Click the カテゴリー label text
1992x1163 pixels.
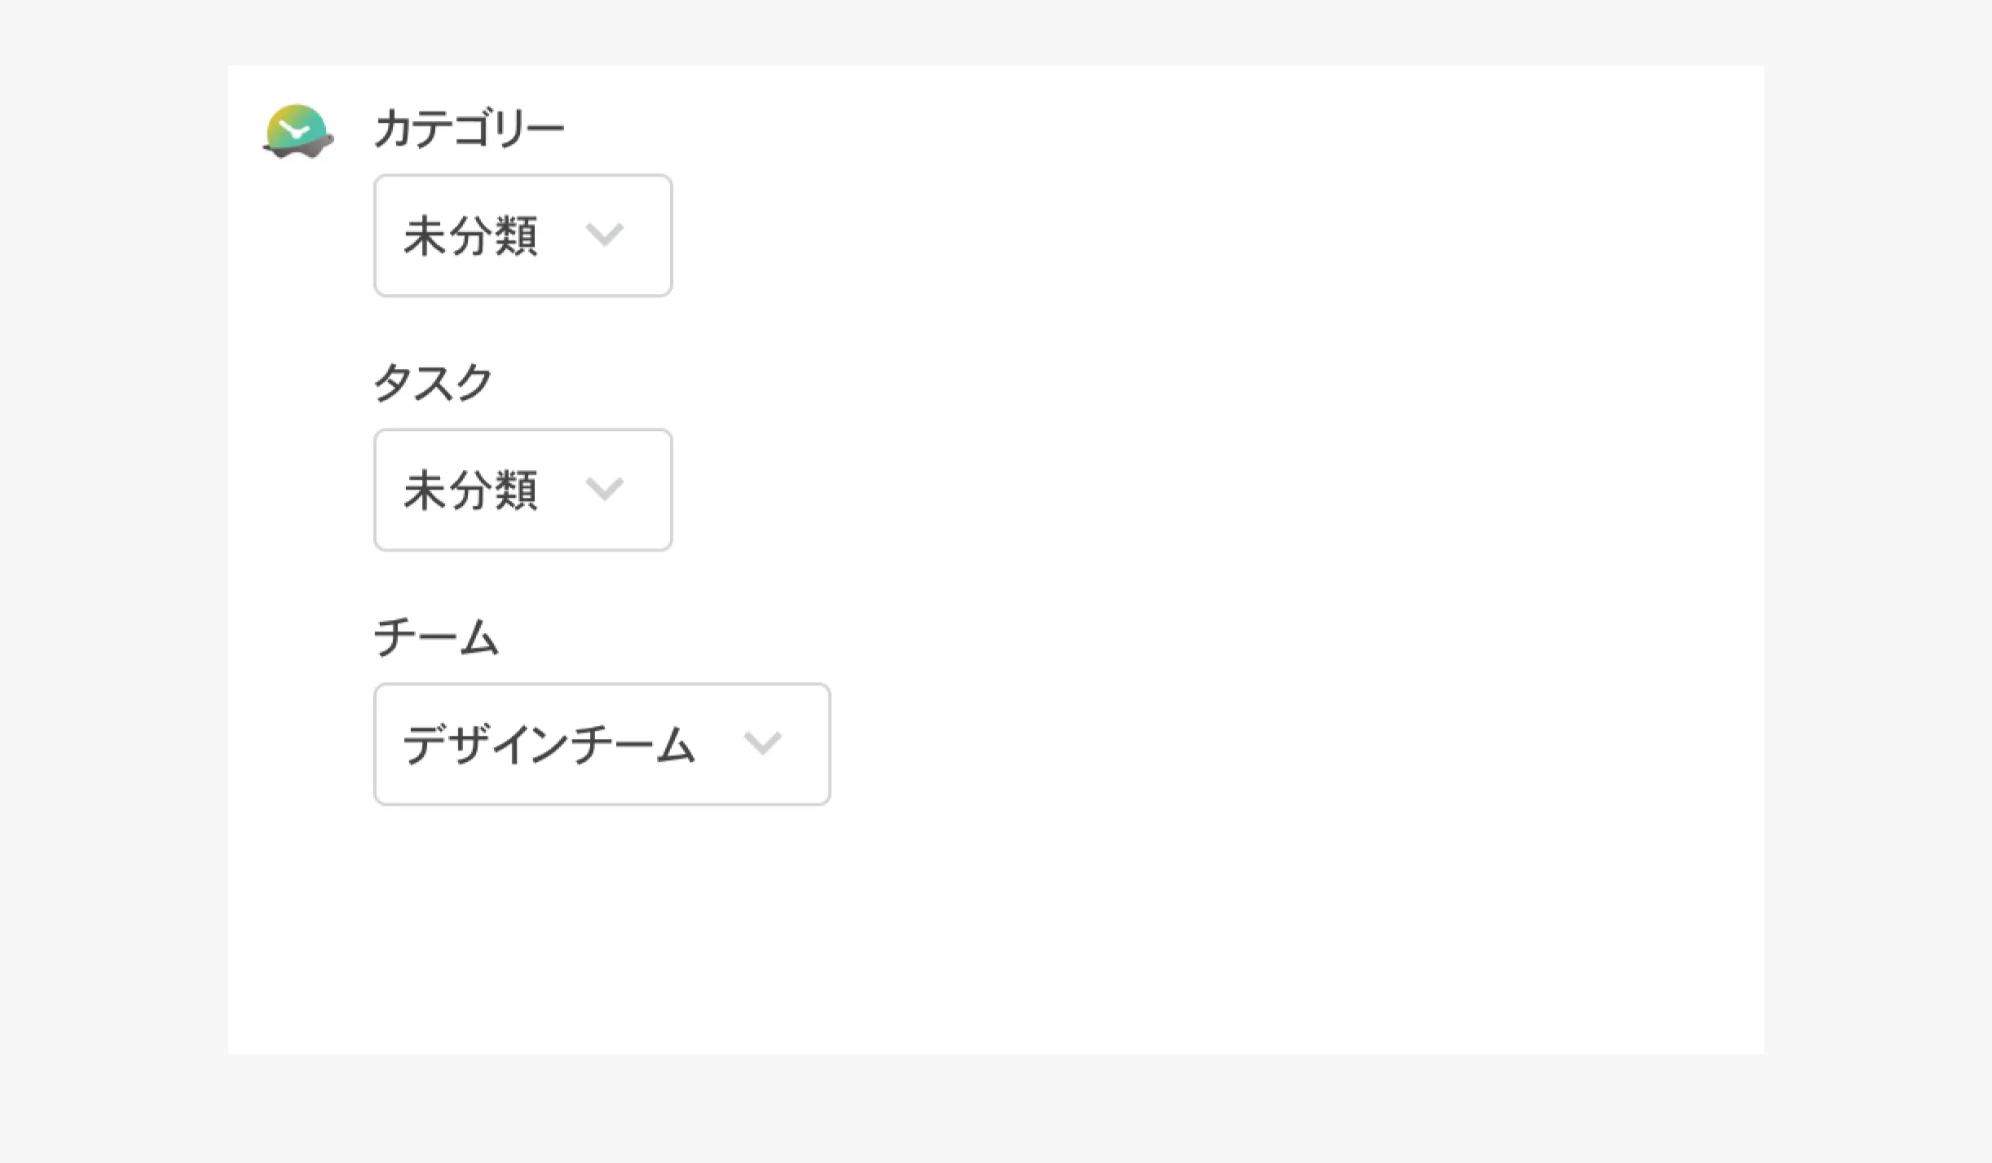(470, 127)
